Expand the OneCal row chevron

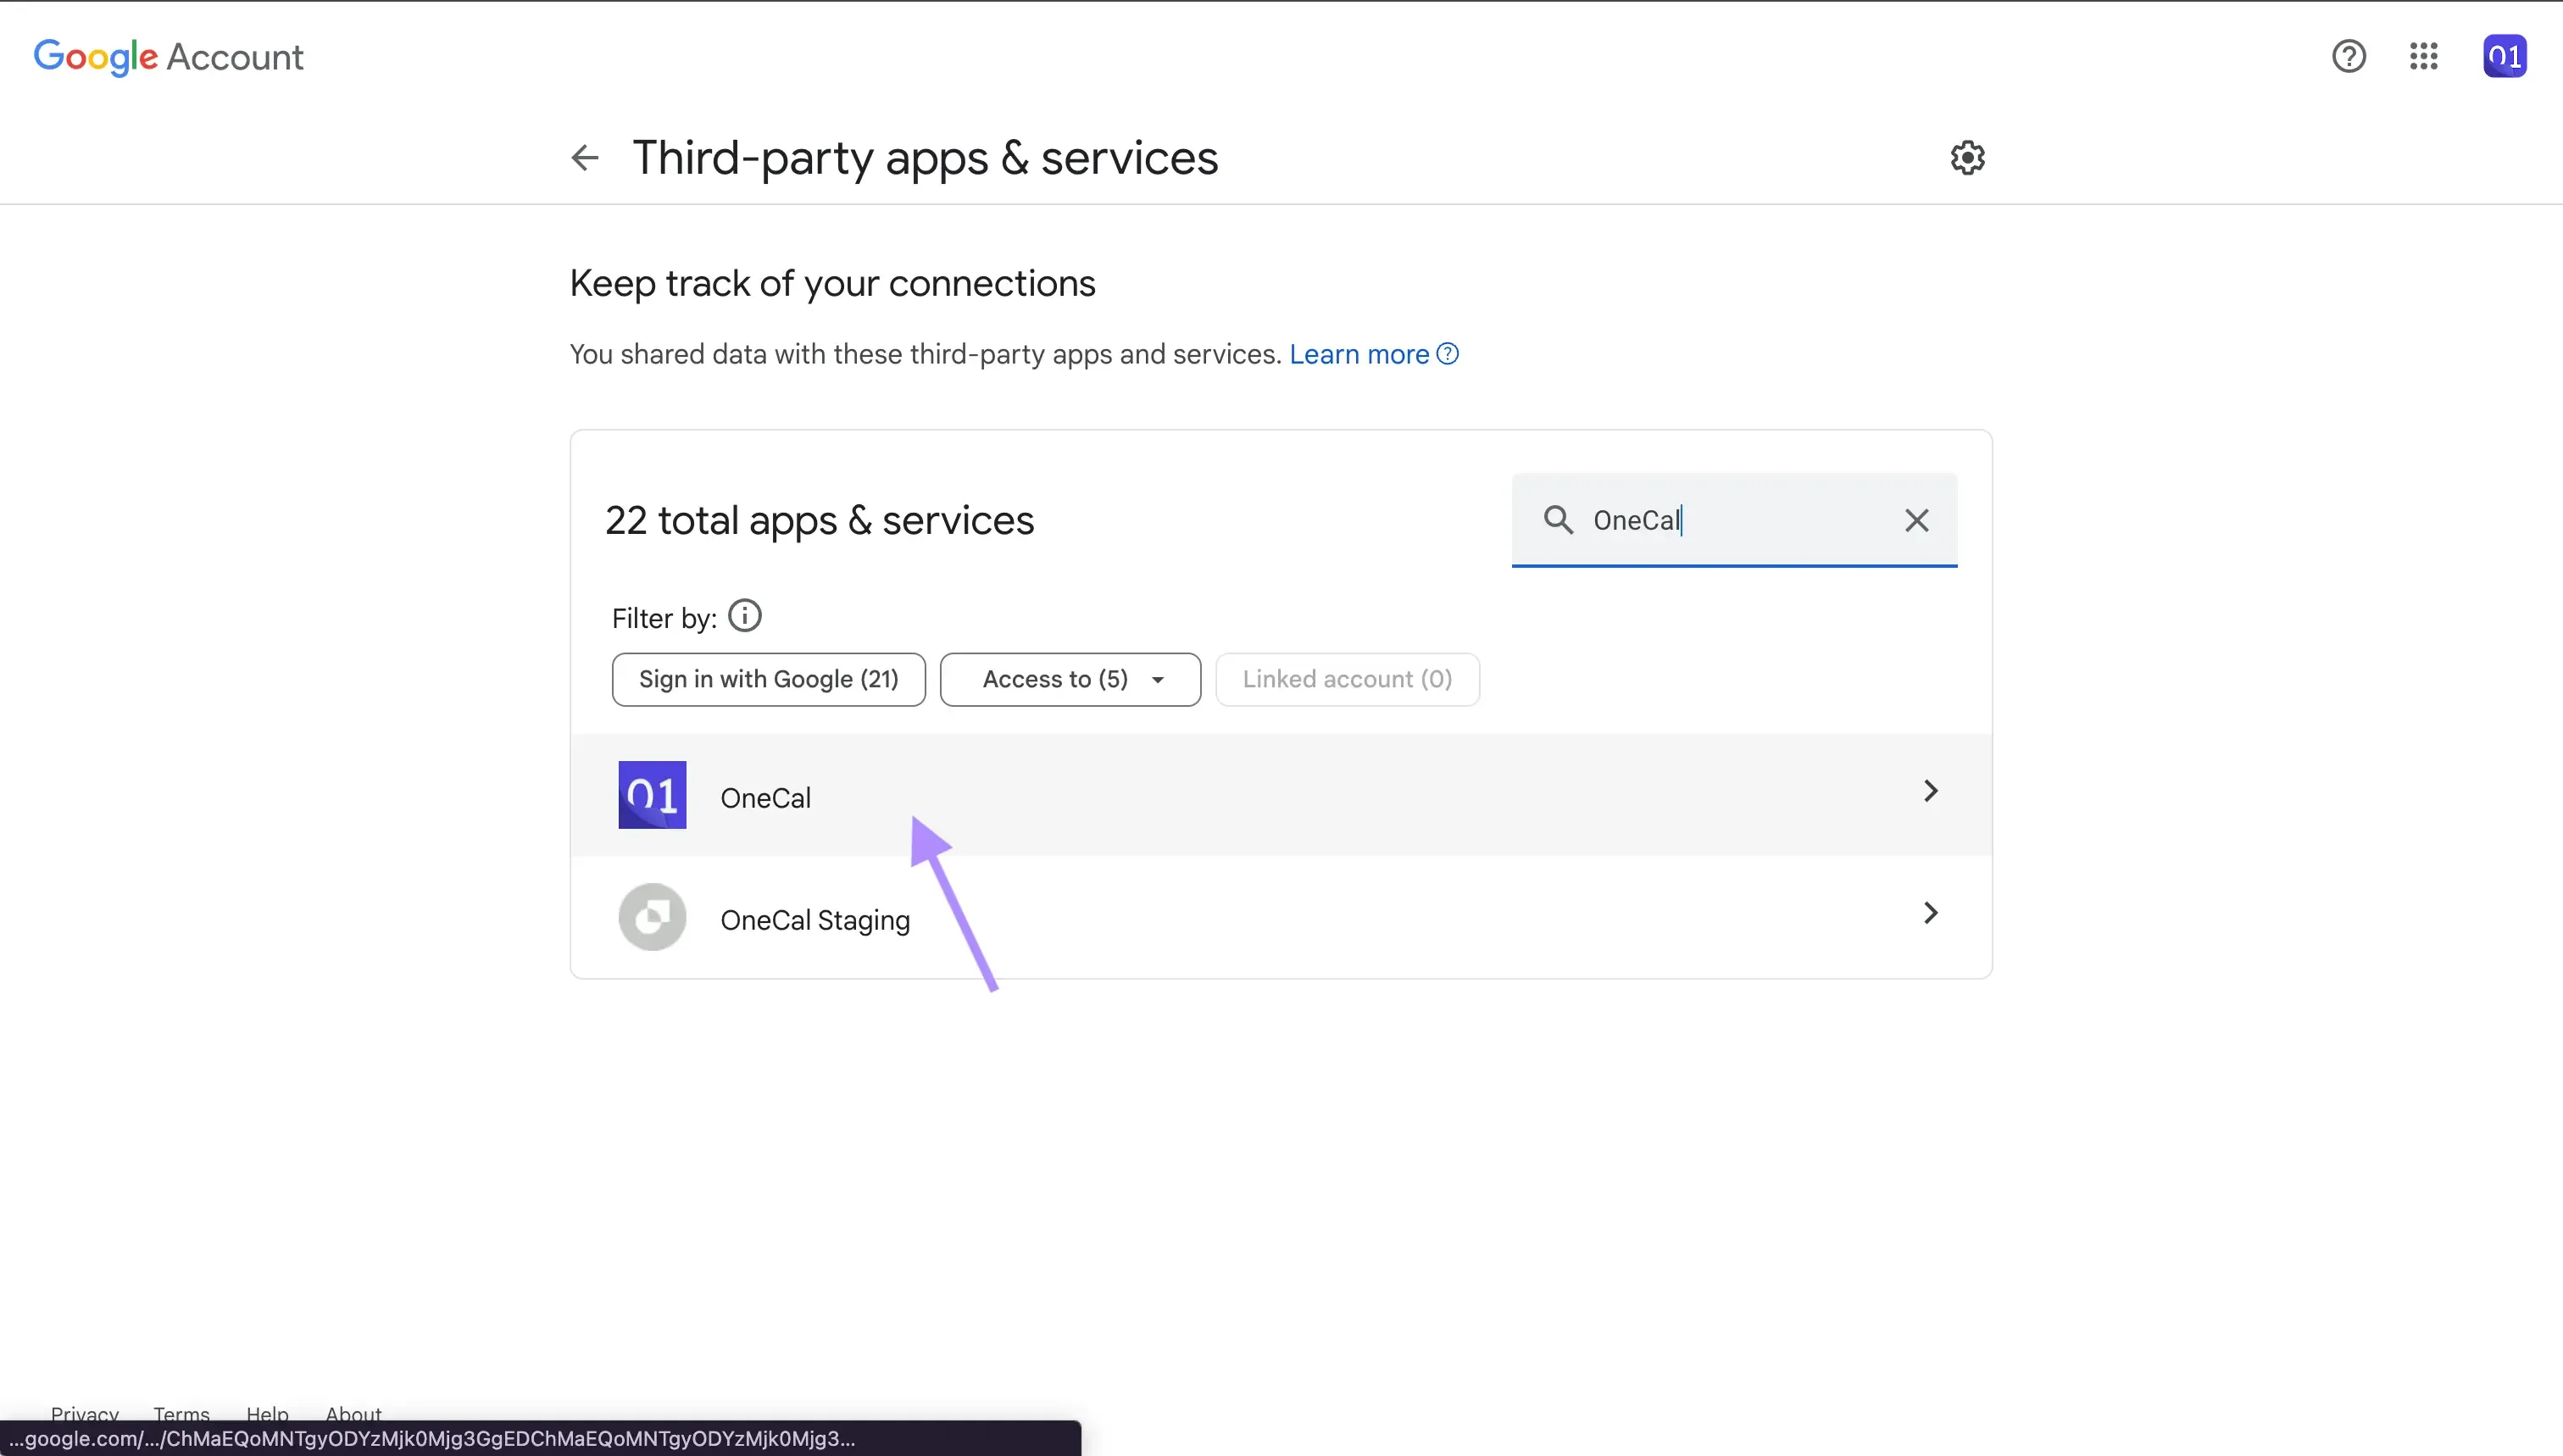coord(1929,790)
